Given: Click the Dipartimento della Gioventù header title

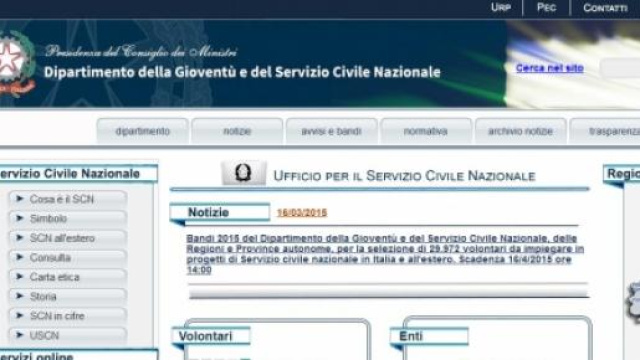Looking at the screenshot, I should click(x=242, y=72).
